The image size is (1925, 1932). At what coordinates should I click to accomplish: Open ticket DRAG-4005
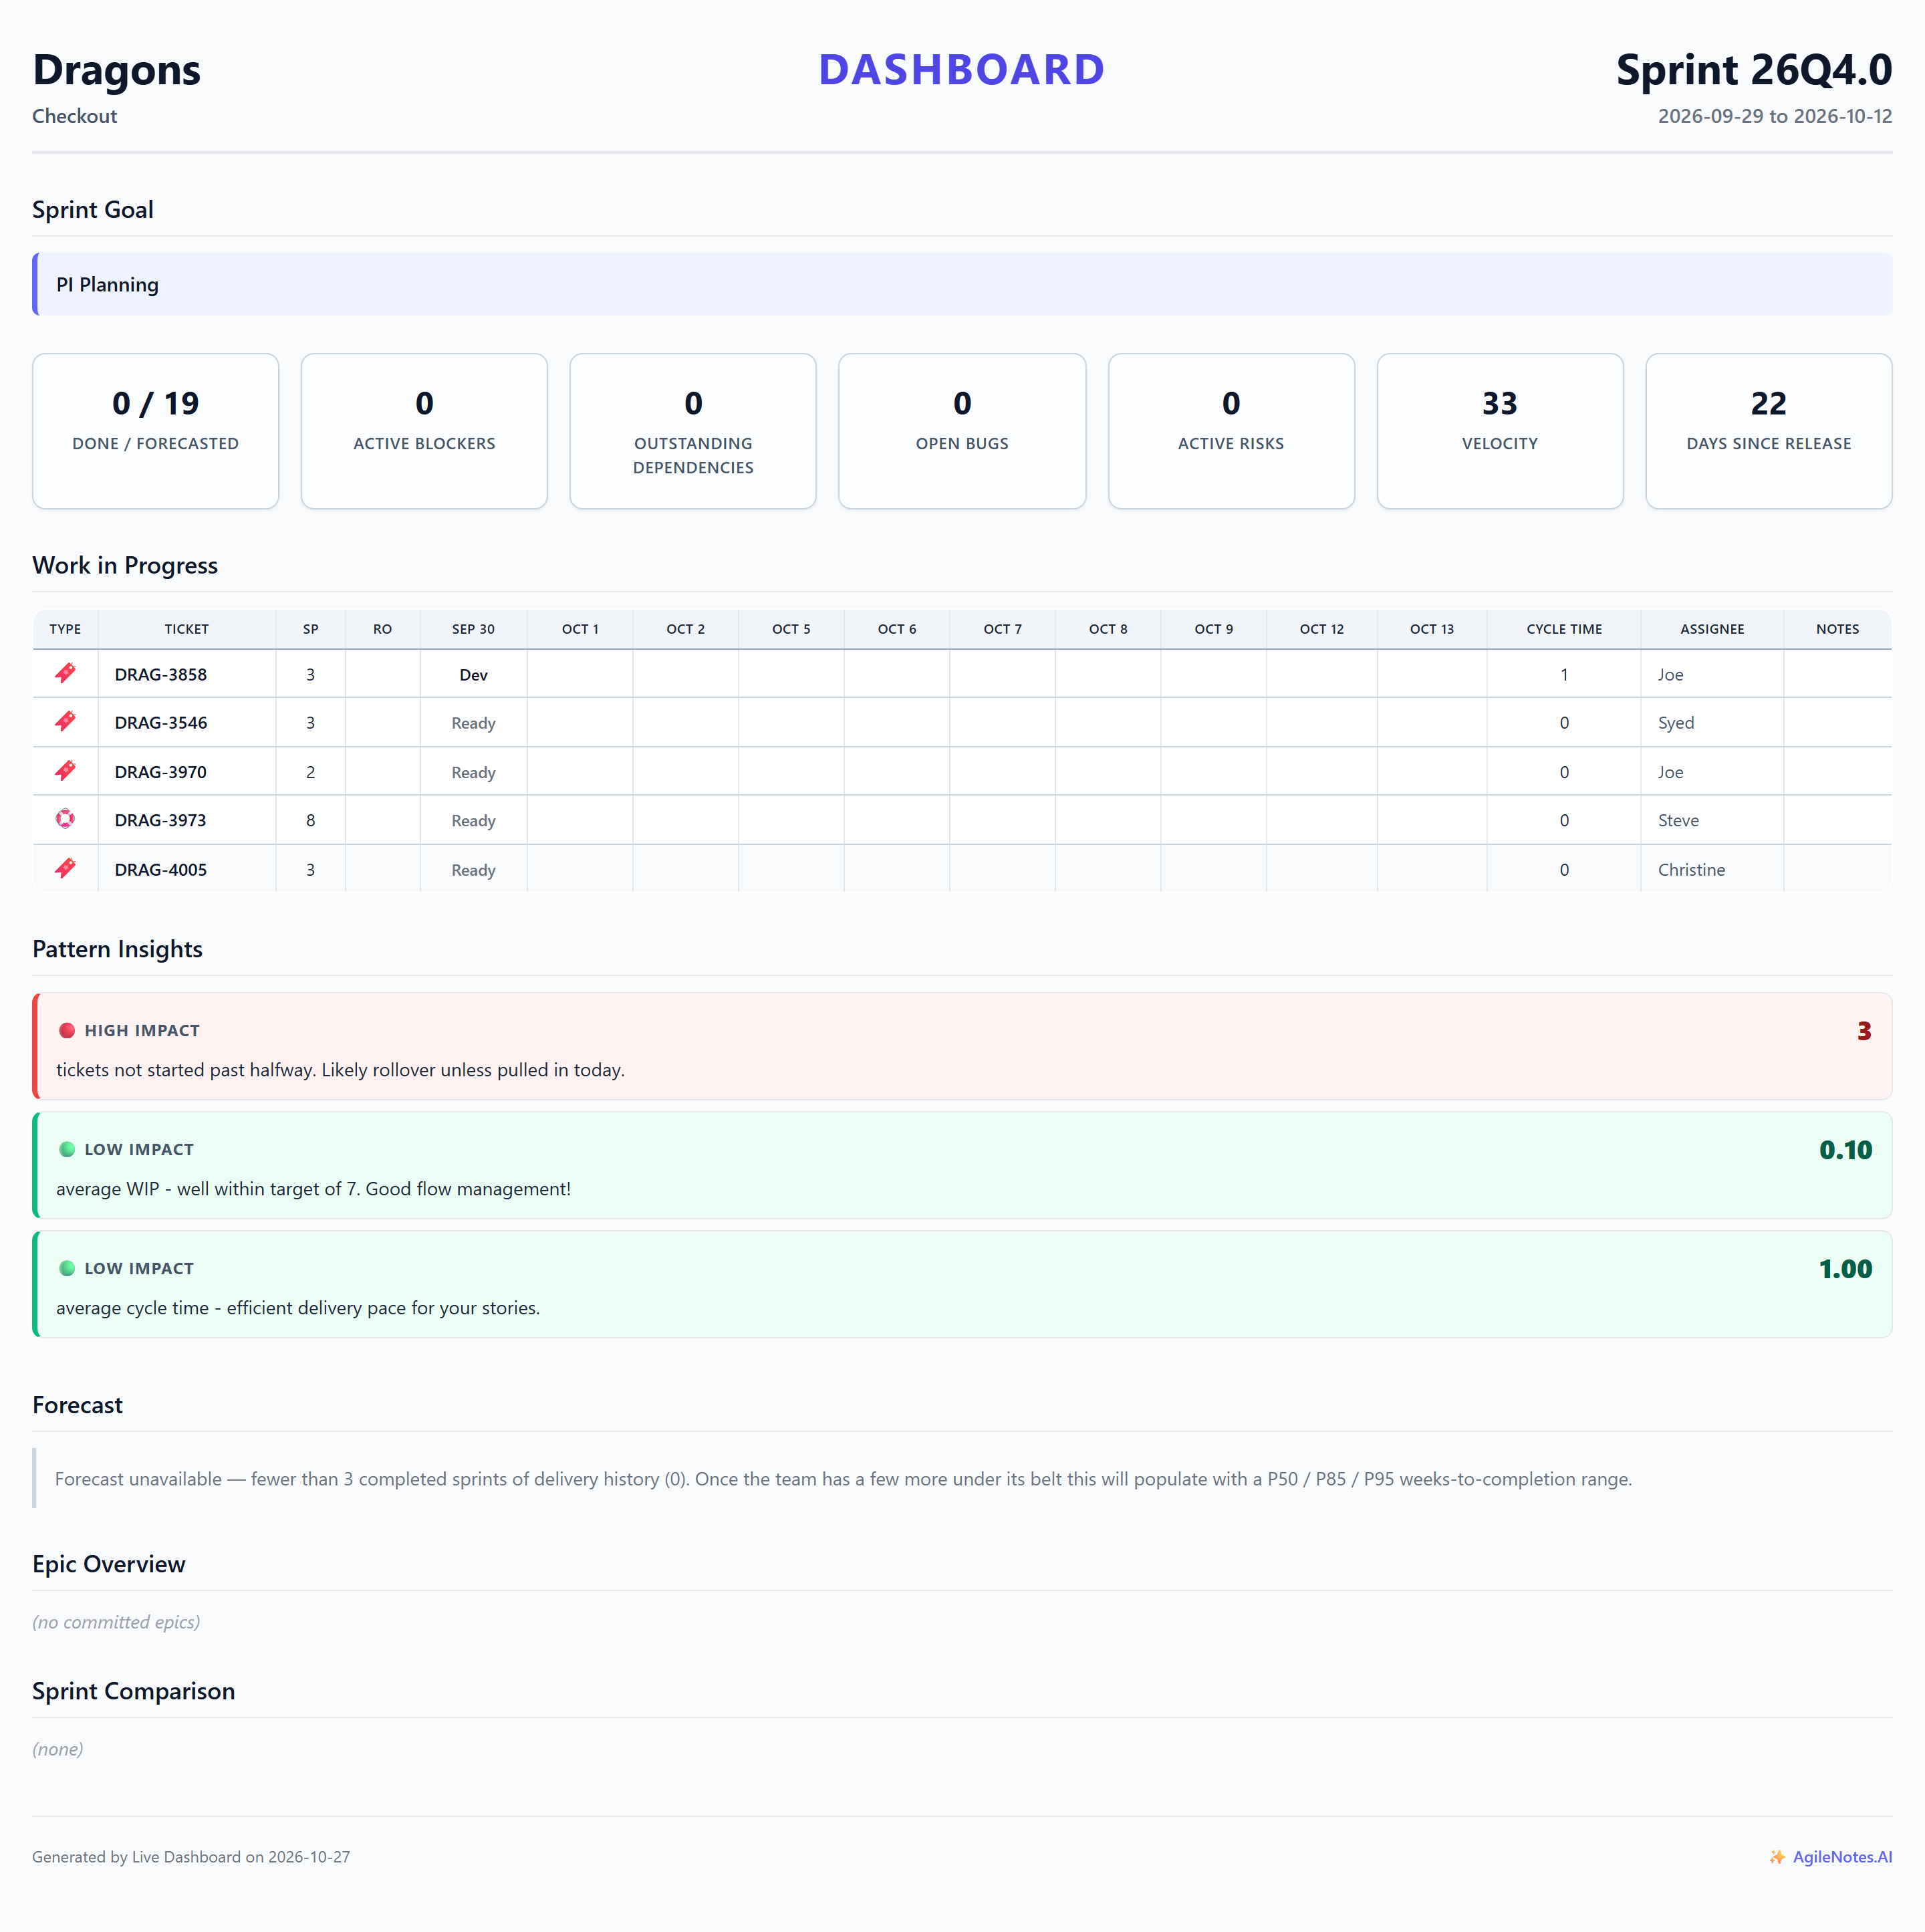pyautogui.click(x=161, y=870)
